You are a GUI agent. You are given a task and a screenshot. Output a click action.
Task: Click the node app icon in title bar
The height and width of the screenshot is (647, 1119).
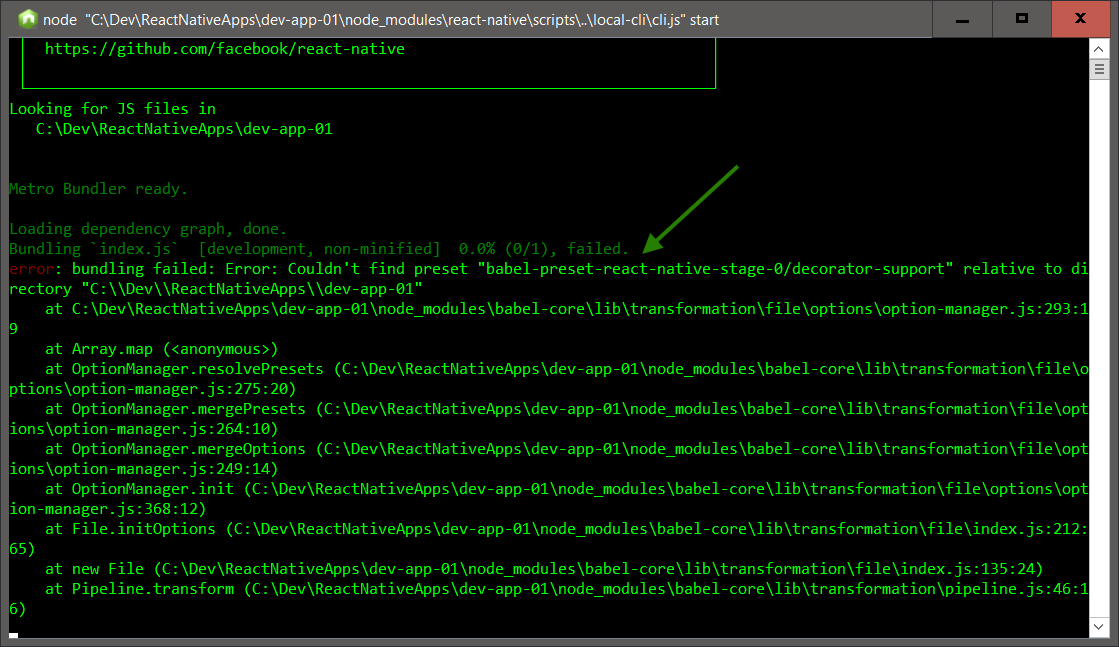pos(28,19)
